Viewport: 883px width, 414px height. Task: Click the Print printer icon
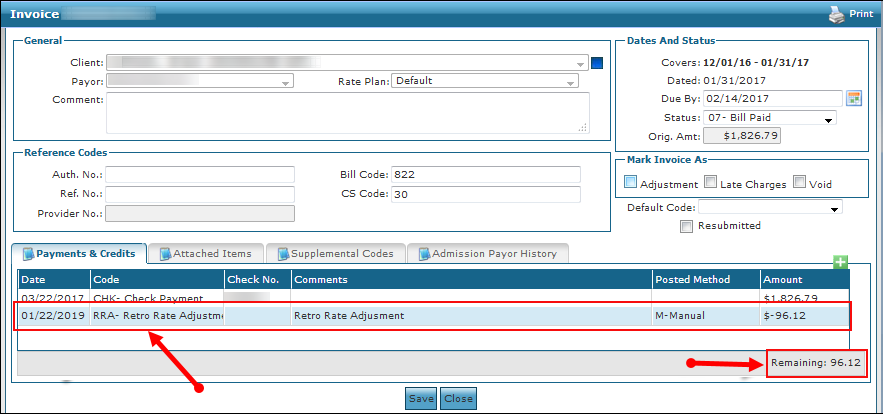(x=837, y=15)
